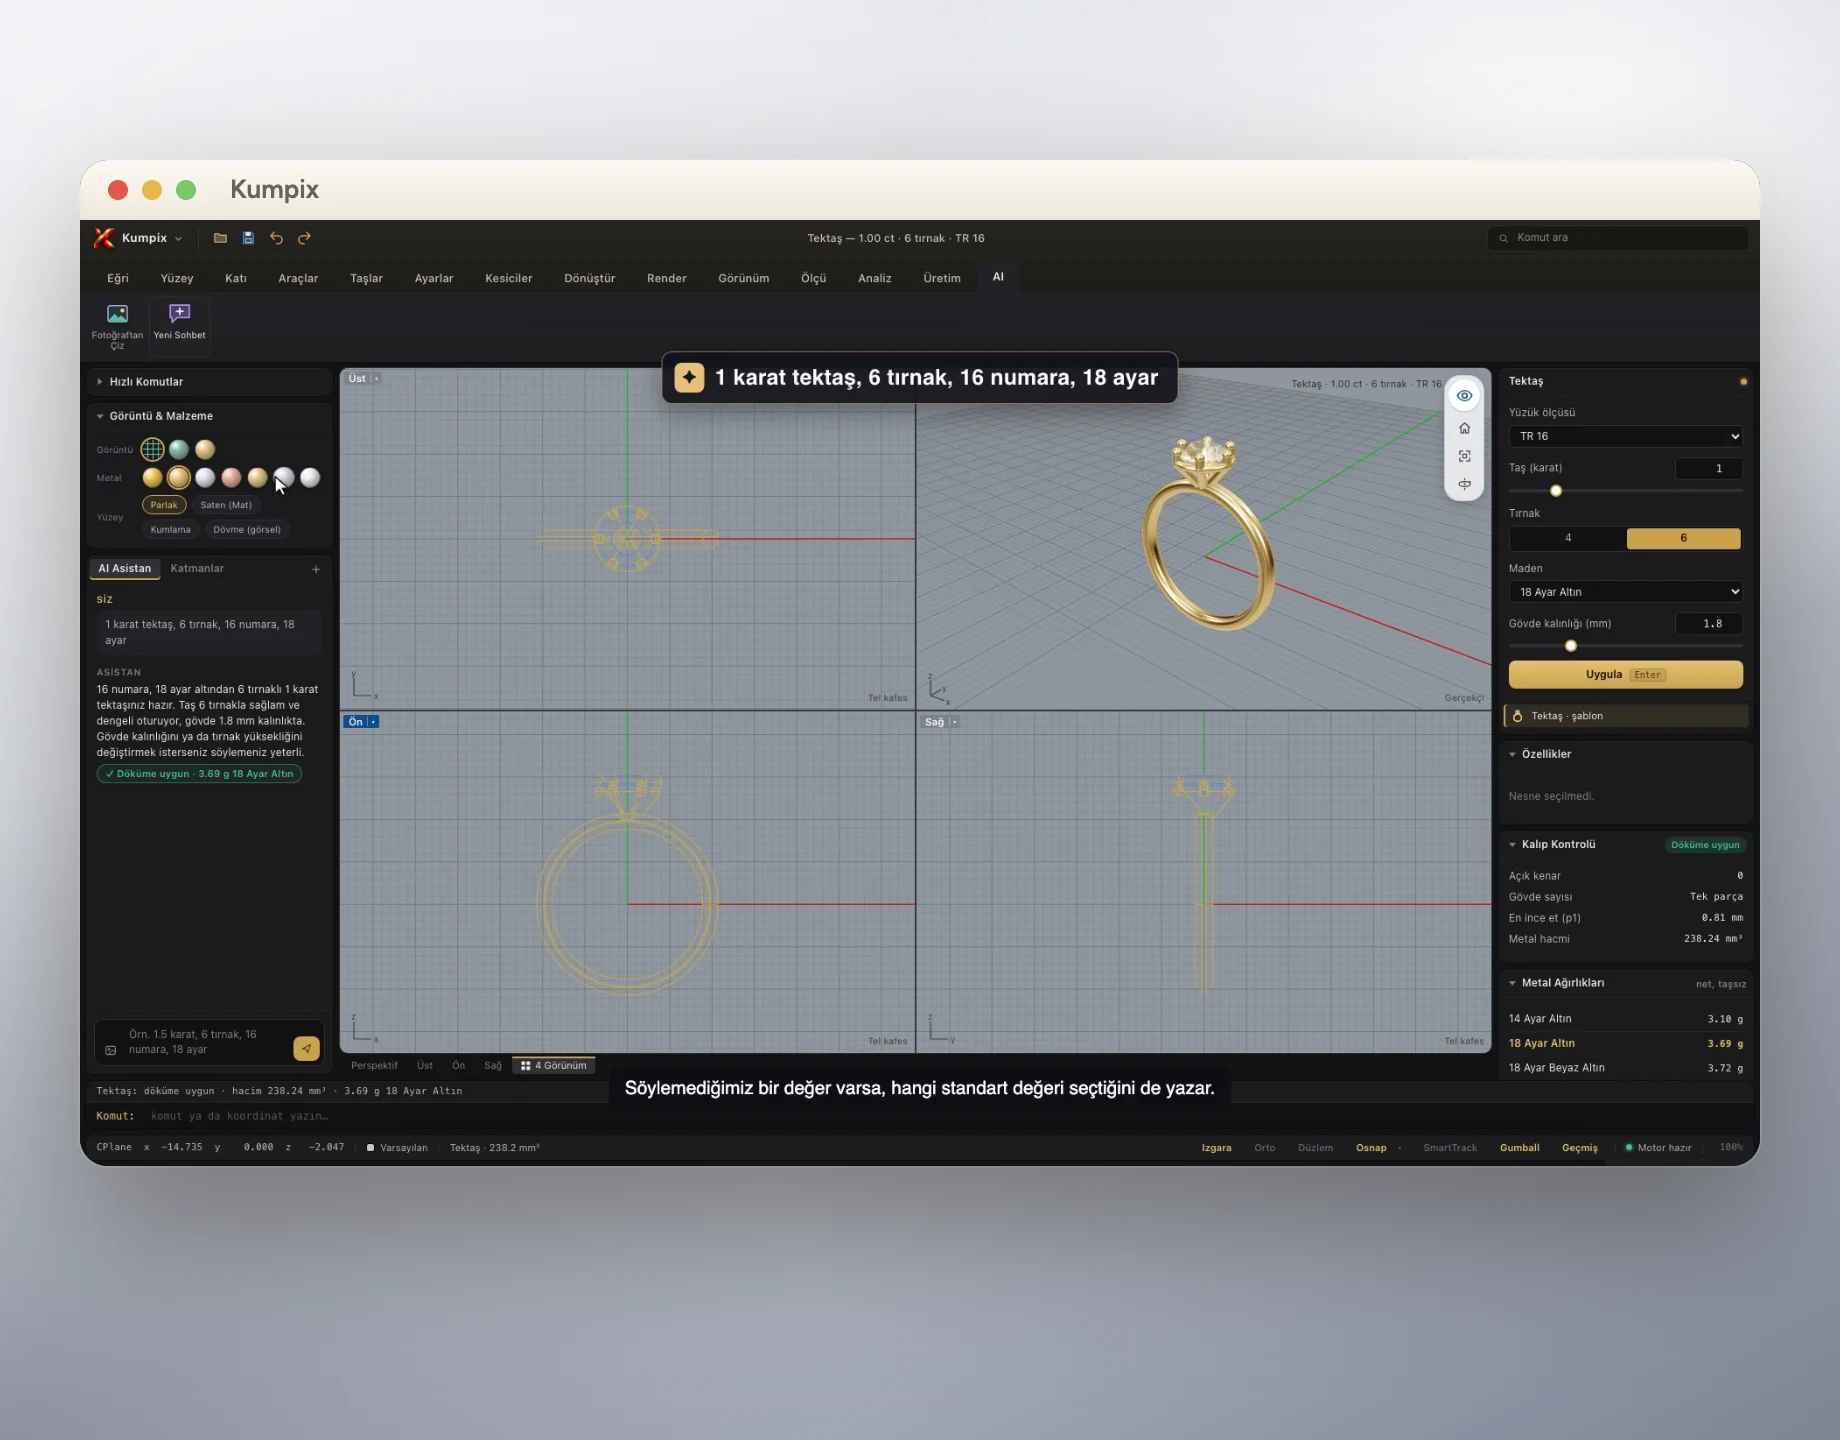Click the open folder icon
The height and width of the screenshot is (1440, 1840).
coord(220,238)
